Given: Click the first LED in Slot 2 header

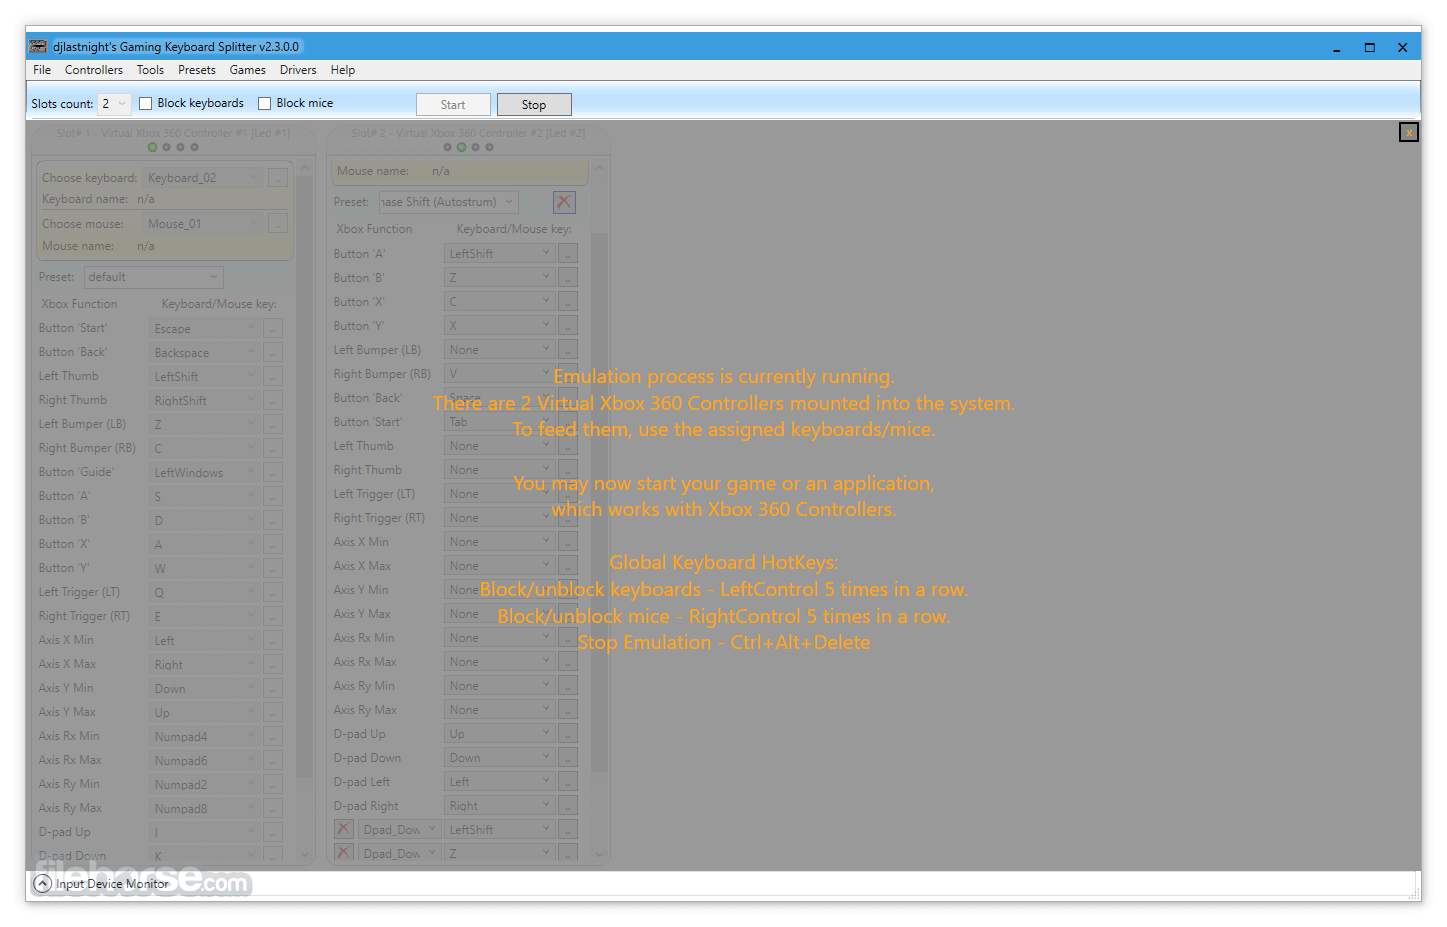Looking at the screenshot, I should [x=447, y=147].
